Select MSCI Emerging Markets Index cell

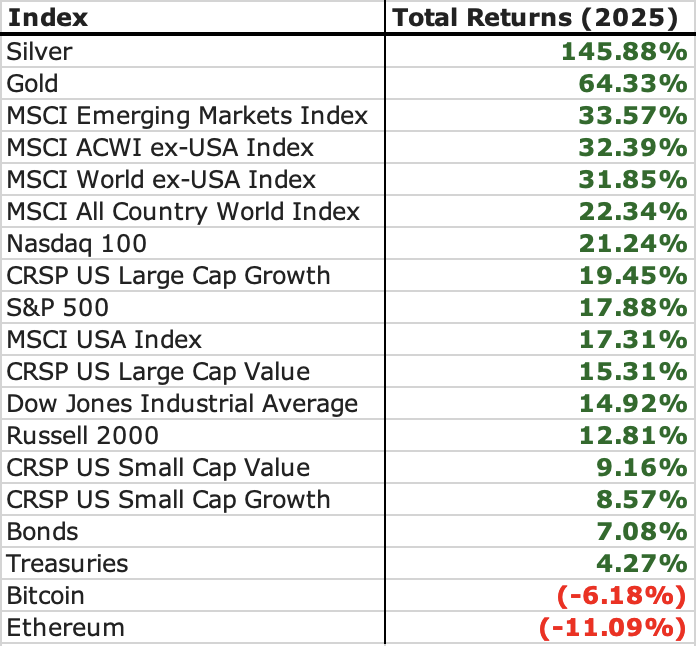coord(187,116)
